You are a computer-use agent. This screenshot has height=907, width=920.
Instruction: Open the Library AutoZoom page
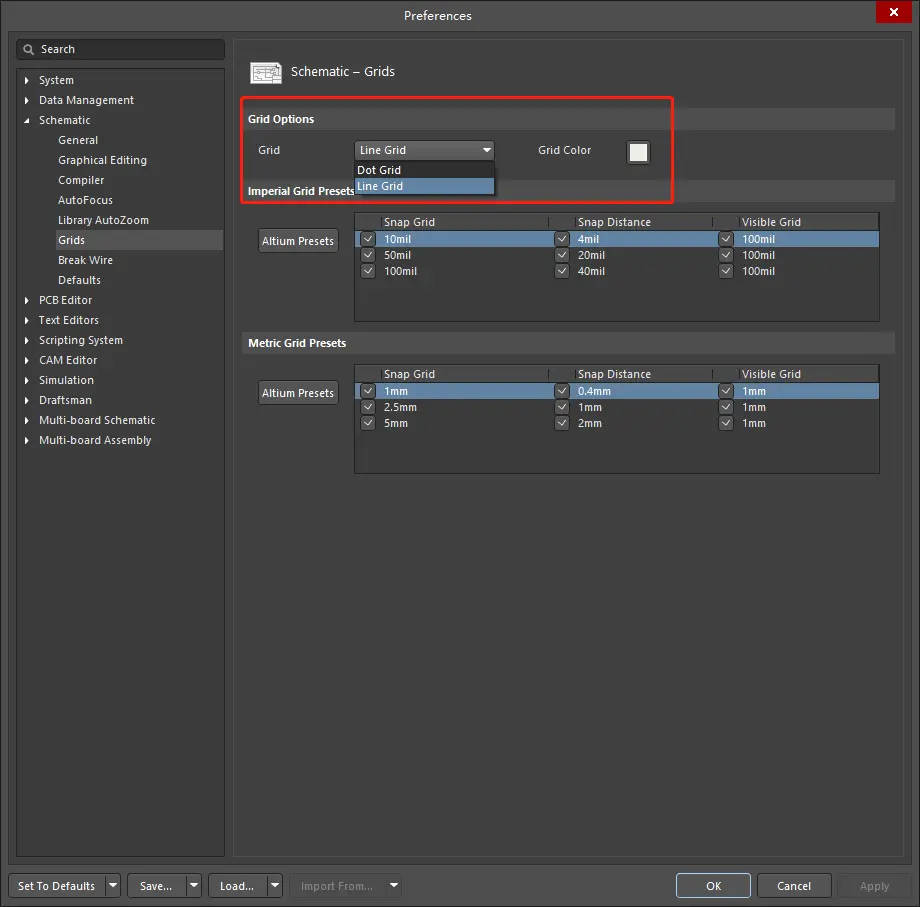[x=103, y=220]
